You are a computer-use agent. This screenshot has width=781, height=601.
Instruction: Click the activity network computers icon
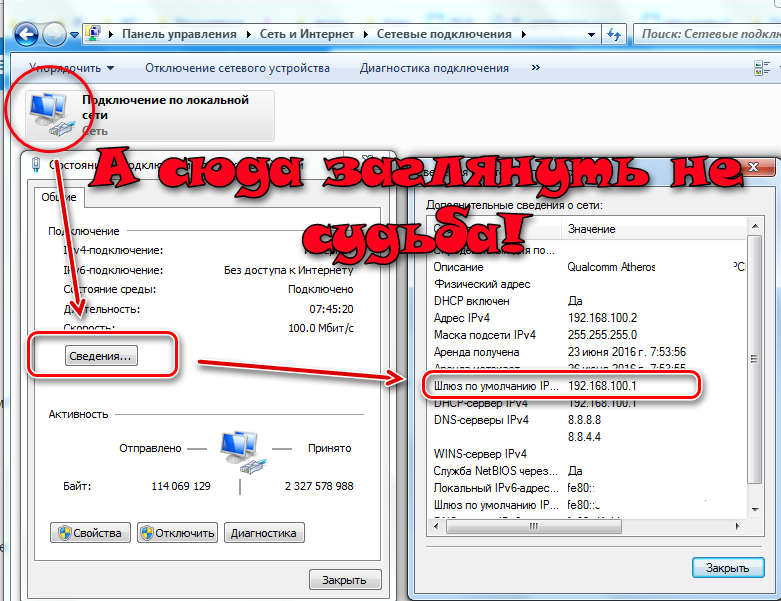pos(239,454)
